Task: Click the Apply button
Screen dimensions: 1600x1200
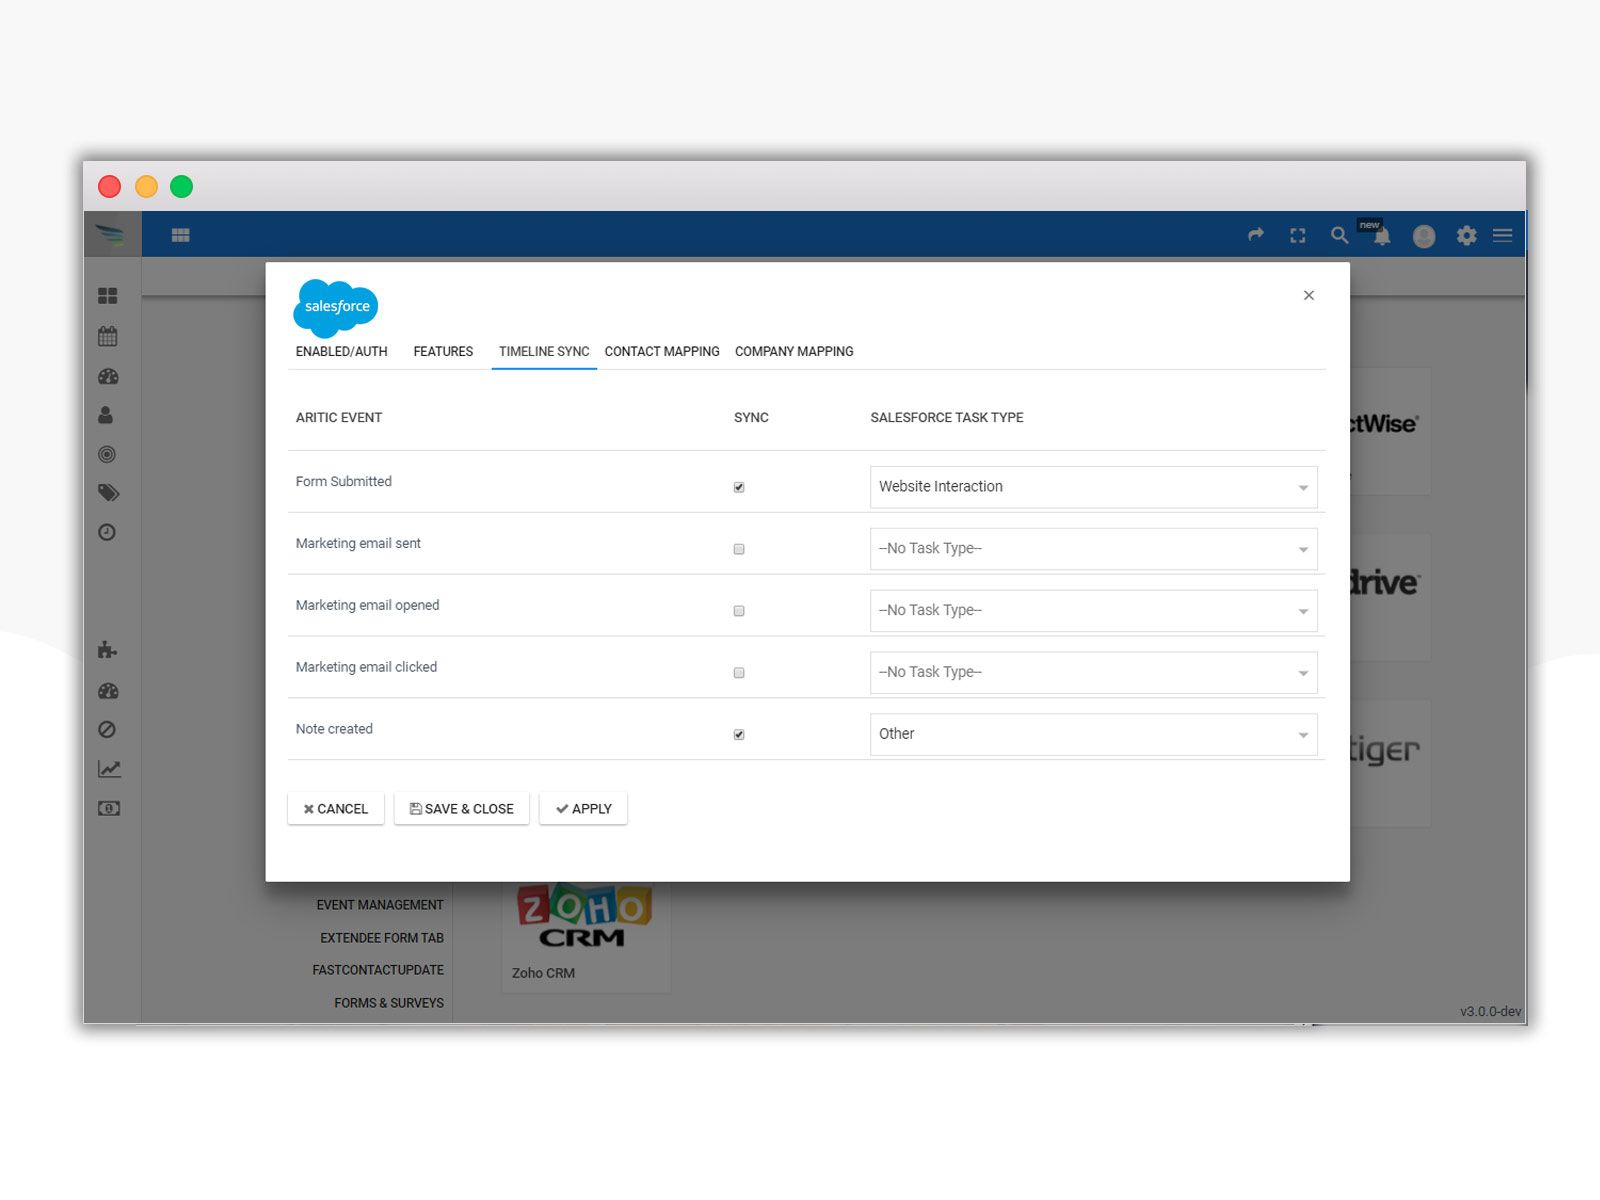Action: pos(583,809)
